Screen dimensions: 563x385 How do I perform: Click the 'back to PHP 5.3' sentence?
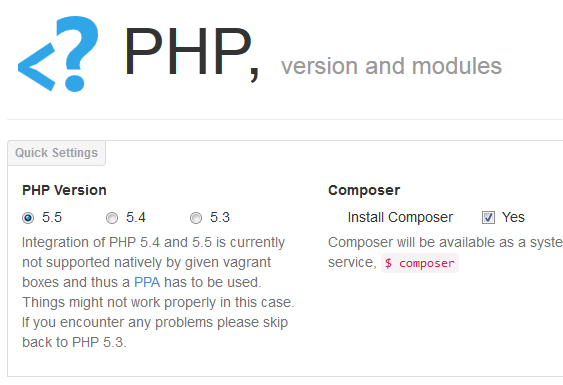[x=74, y=342]
